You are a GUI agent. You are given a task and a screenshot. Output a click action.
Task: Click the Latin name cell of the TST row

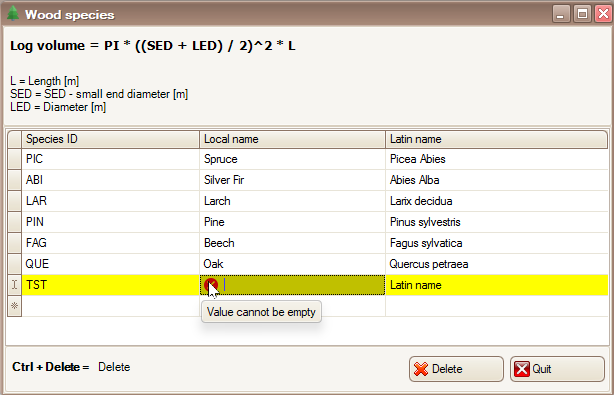point(497,285)
